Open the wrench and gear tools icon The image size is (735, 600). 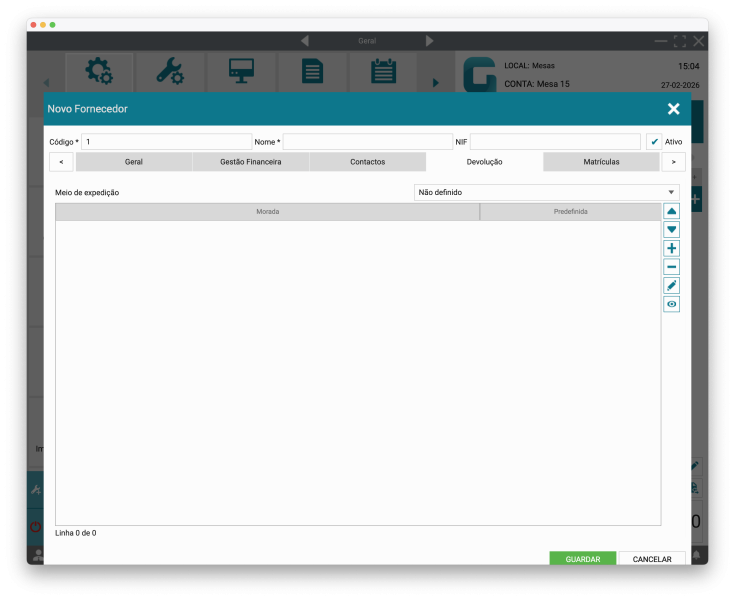click(x=169, y=72)
